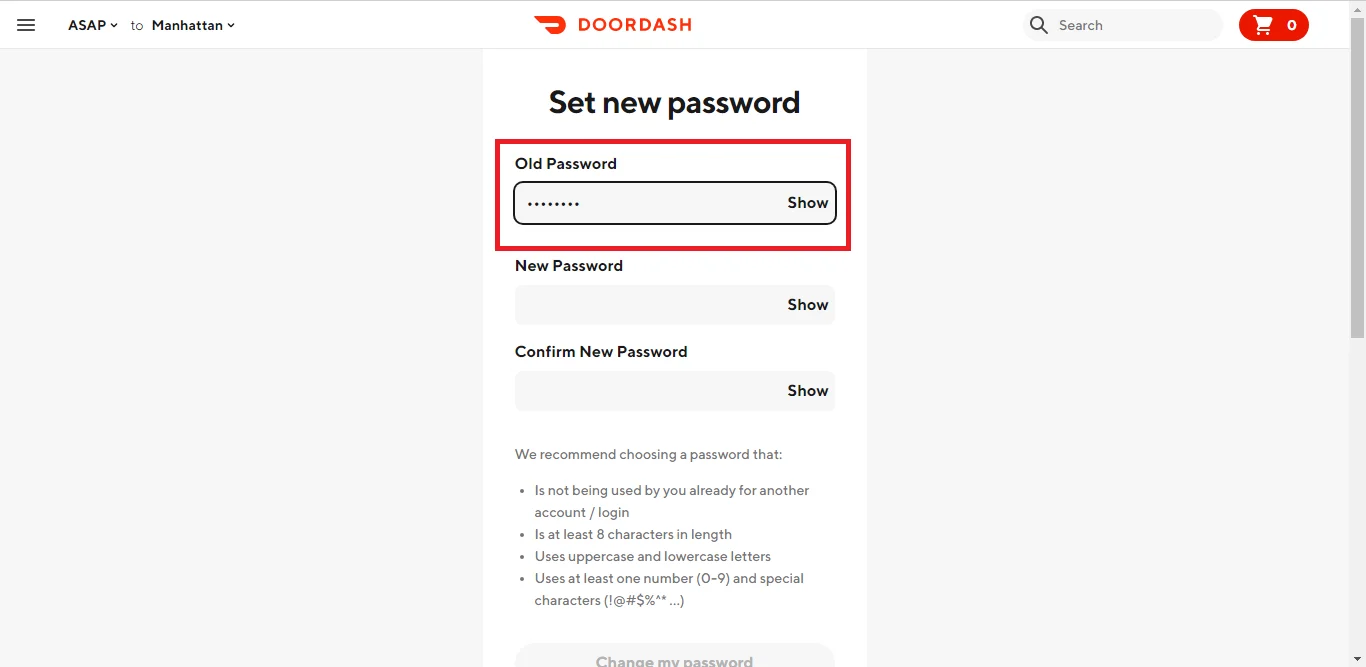This screenshot has width=1366, height=667.
Task: Click the Confirm New Password label
Action: coord(600,352)
